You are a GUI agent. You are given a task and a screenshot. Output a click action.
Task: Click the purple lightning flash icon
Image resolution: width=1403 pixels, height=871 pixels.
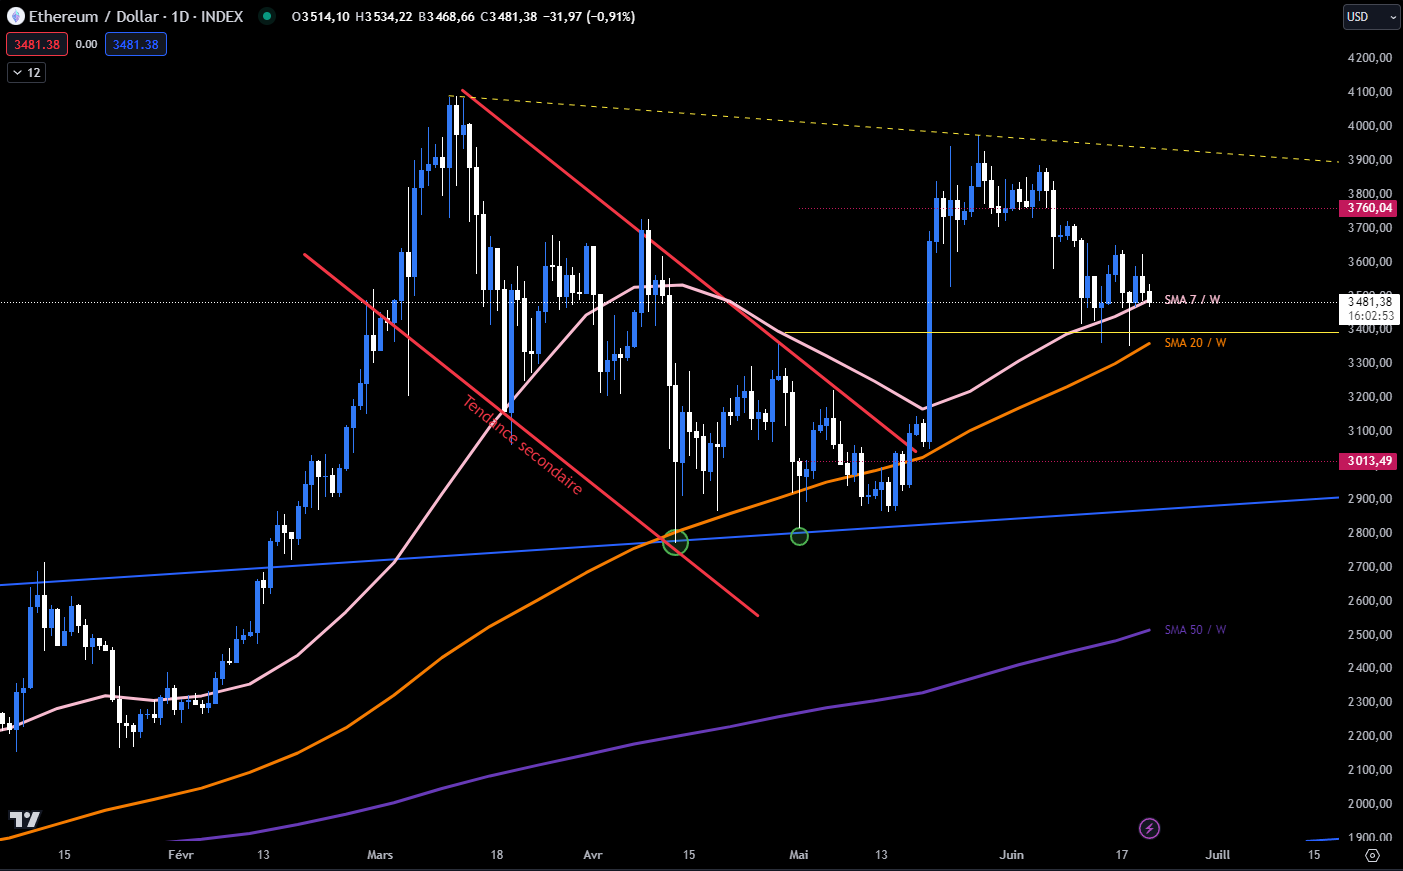click(x=1148, y=828)
